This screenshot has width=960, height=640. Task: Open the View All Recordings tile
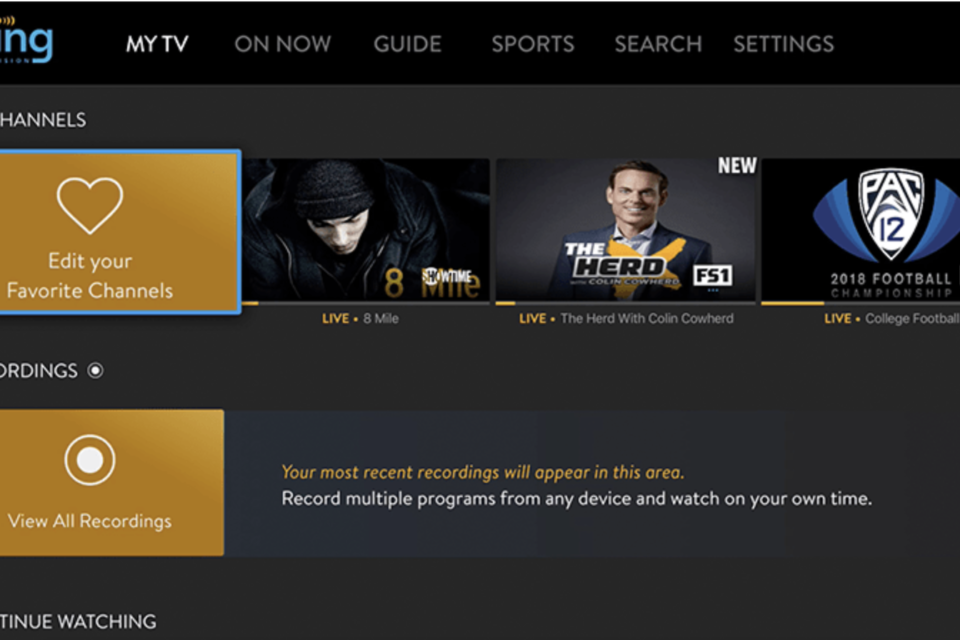click(112, 483)
